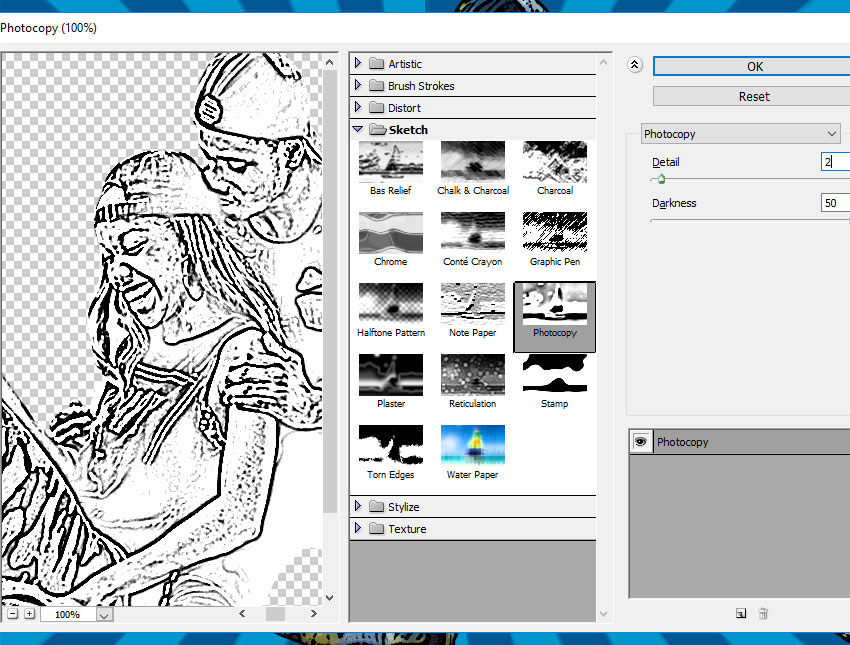This screenshot has width=850, height=645.
Task: Click the delete effect layer trash icon
Action: 763,613
